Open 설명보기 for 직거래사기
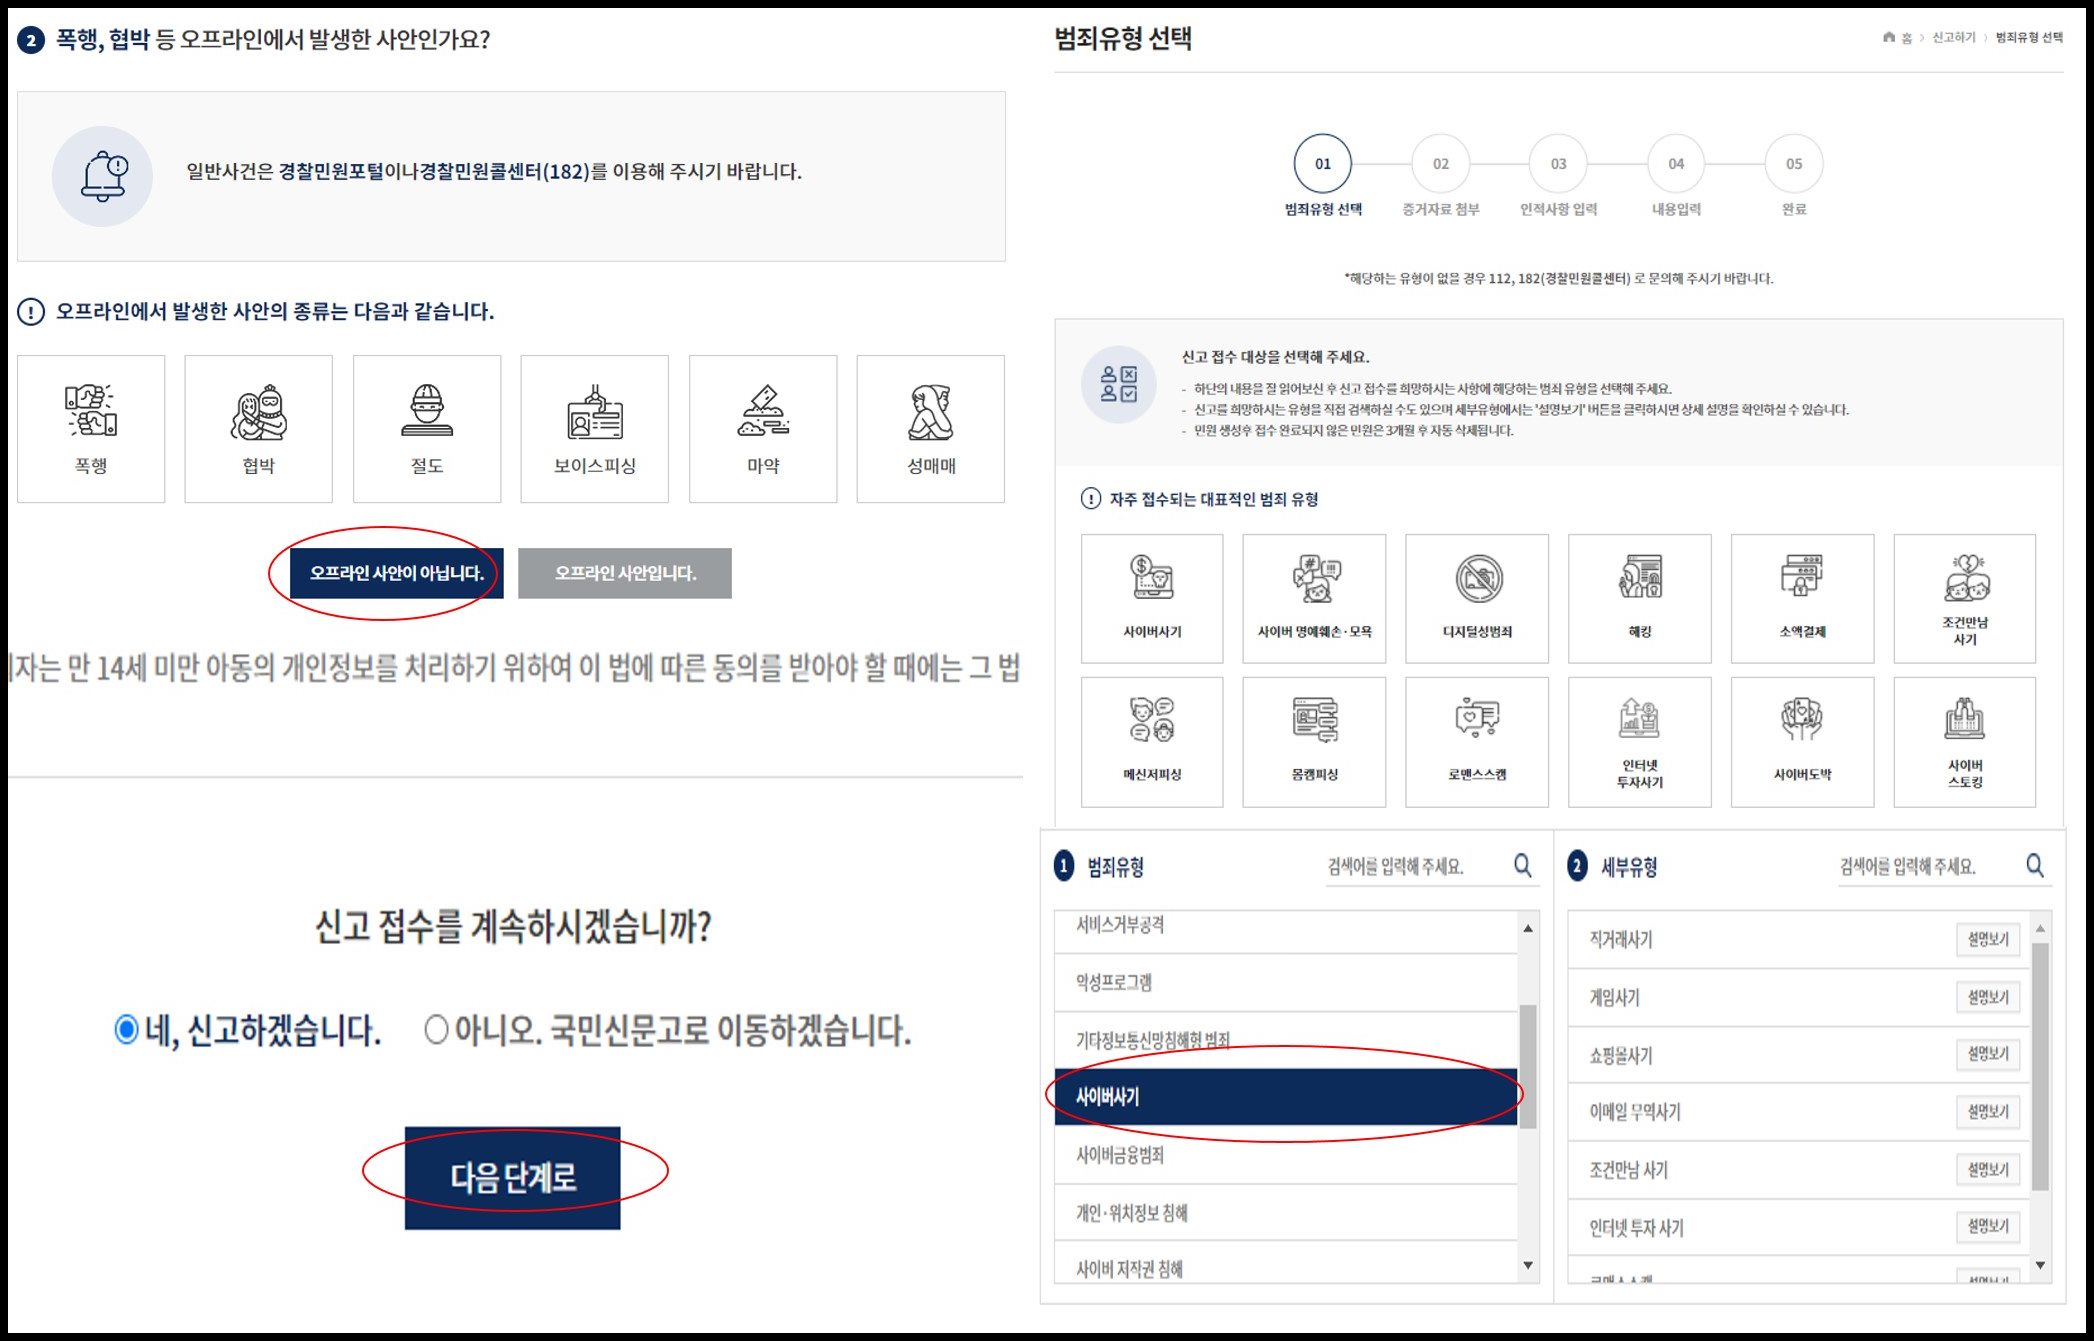This screenshot has height=1341, width=2094. coord(1987,939)
